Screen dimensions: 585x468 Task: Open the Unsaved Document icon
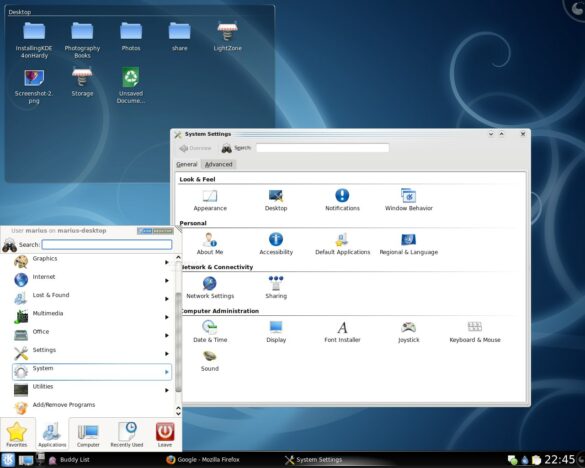tap(131, 85)
